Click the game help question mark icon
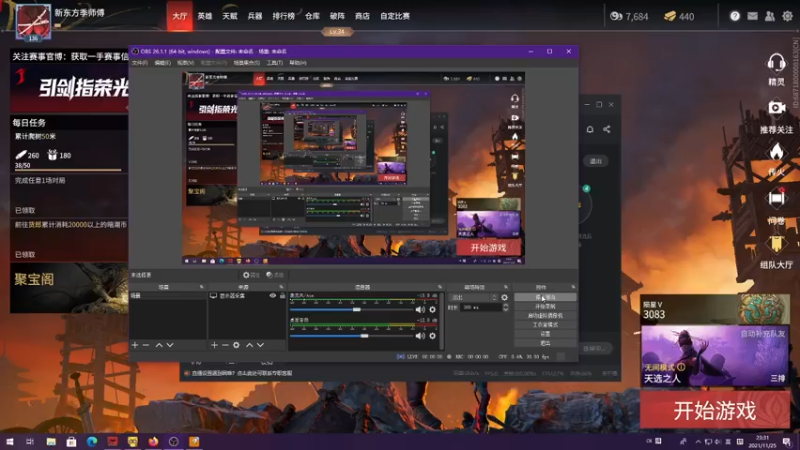Viewport: 800px width, 450px height. [x=735, y=16]
